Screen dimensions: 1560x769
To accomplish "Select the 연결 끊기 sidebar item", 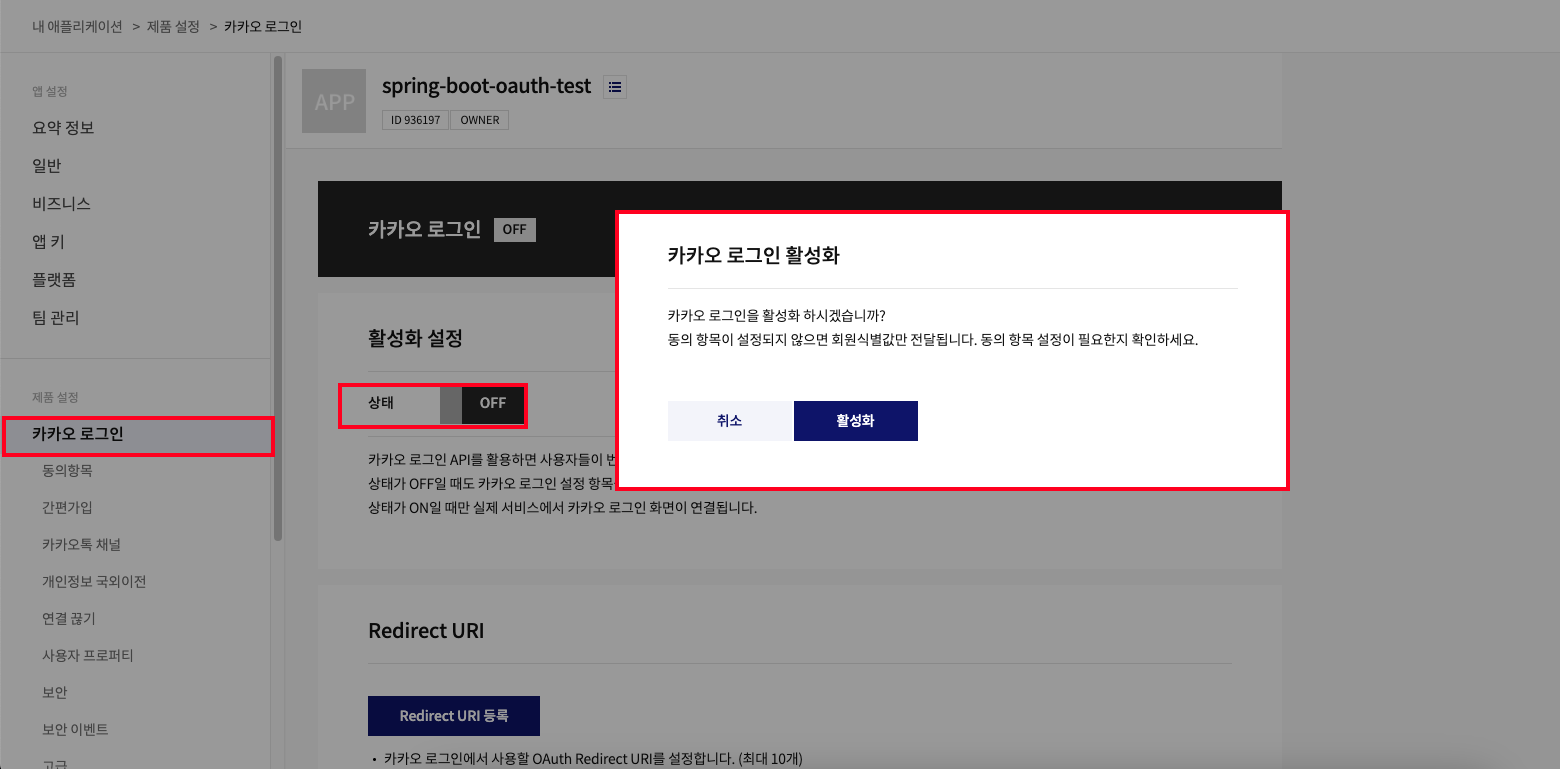I will (69, 618).
